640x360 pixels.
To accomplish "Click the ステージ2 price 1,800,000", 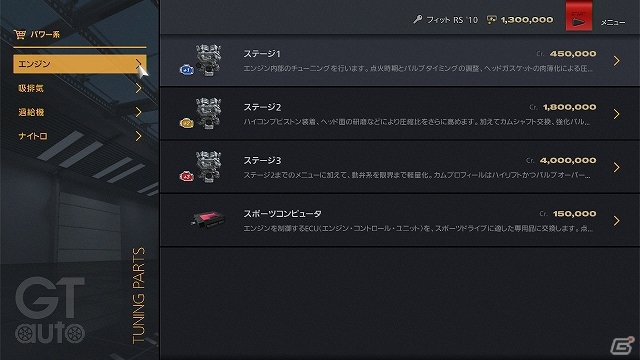I will [569, 107].
